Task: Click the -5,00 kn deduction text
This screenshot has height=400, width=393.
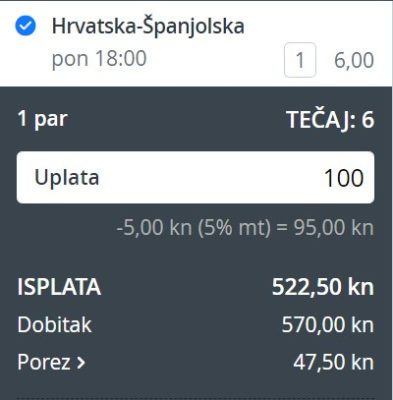Action: pyautogui.click(x=154, y=228)
